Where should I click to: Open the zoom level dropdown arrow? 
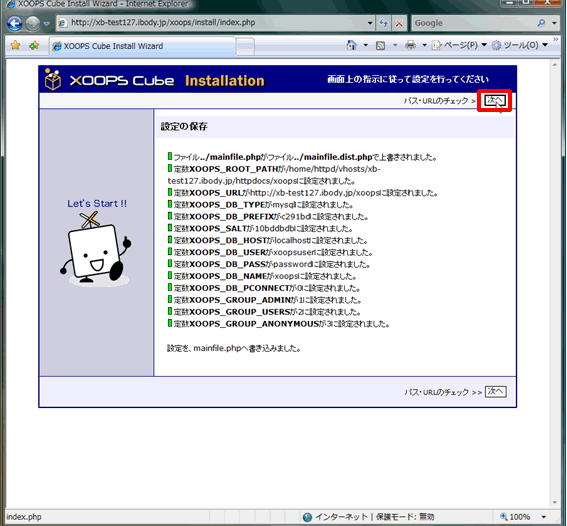point(544,517)
